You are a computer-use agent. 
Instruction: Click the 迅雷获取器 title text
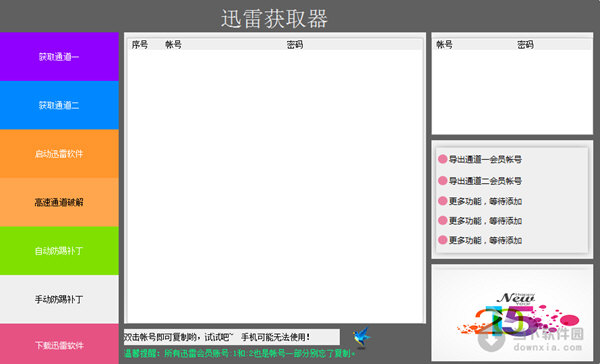point(274,18)
